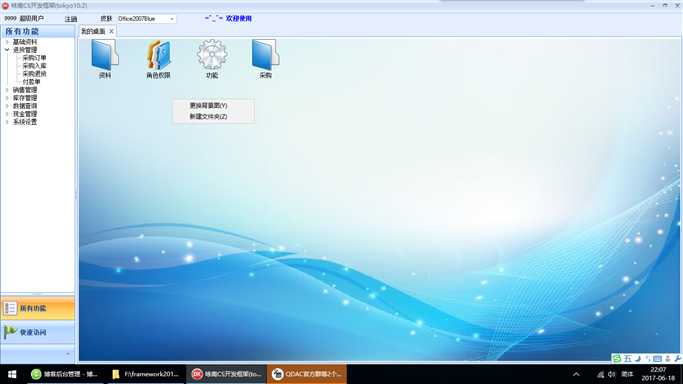Open 采购订单 in the tree

[34, 58]
